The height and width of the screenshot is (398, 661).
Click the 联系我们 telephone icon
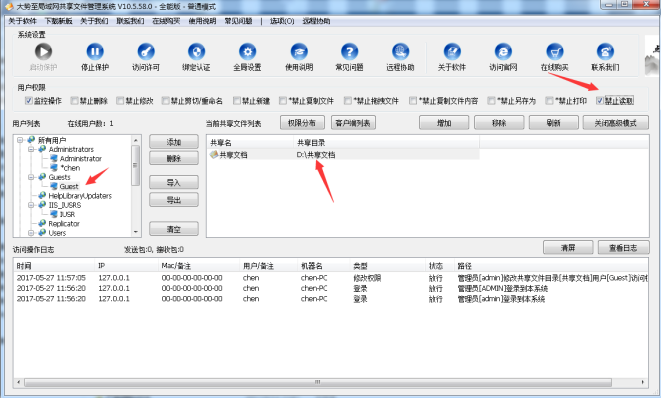(605, 51)
